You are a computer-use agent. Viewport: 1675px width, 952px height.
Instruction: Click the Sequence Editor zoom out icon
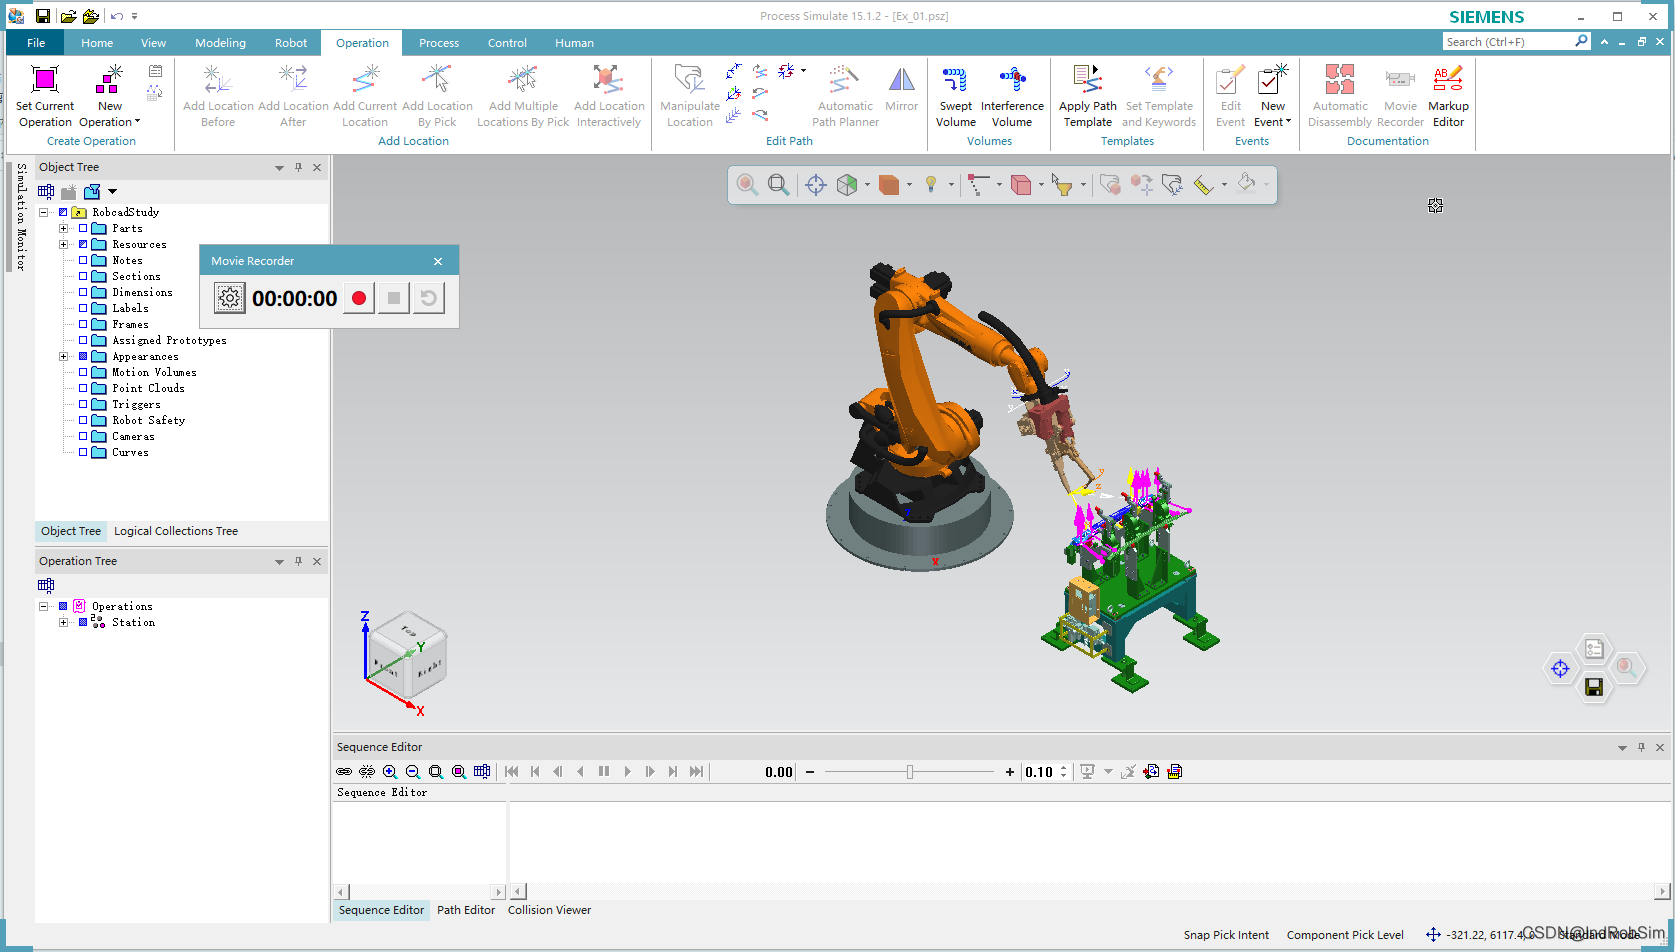coord(413,772)
